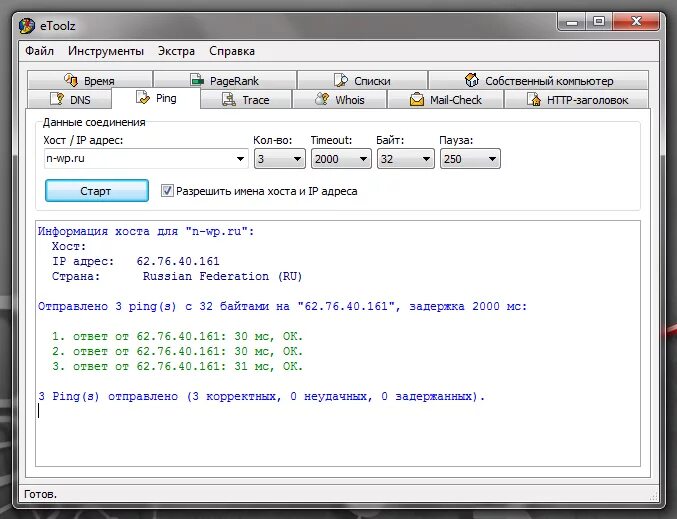Switch to the DNS tab
677x519 pixels.
tap(70, 99)
